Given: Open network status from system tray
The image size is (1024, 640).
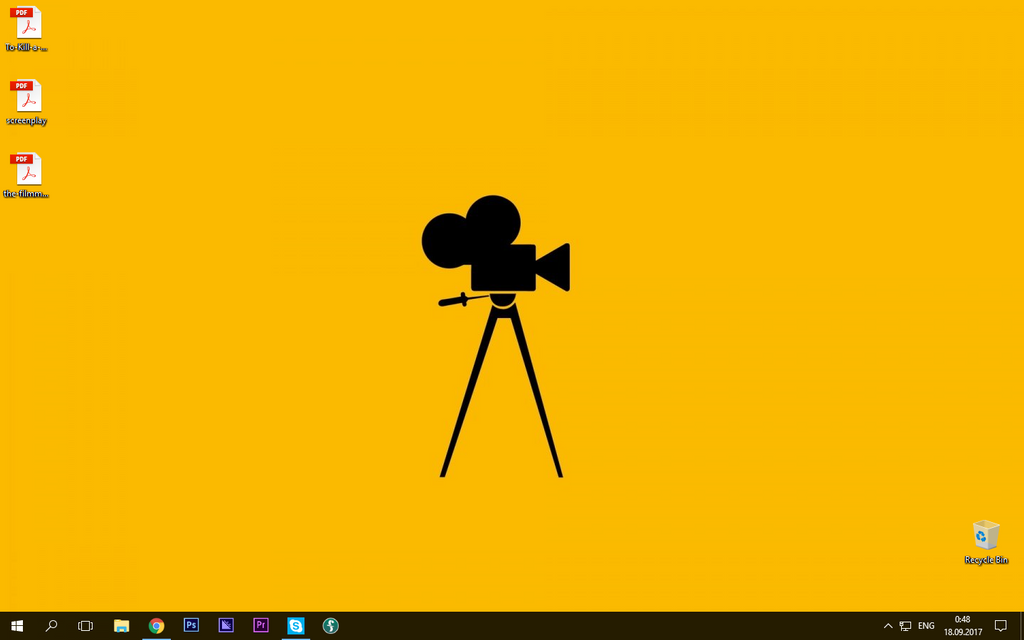Looking at the screenshot, I should point(906,626).
